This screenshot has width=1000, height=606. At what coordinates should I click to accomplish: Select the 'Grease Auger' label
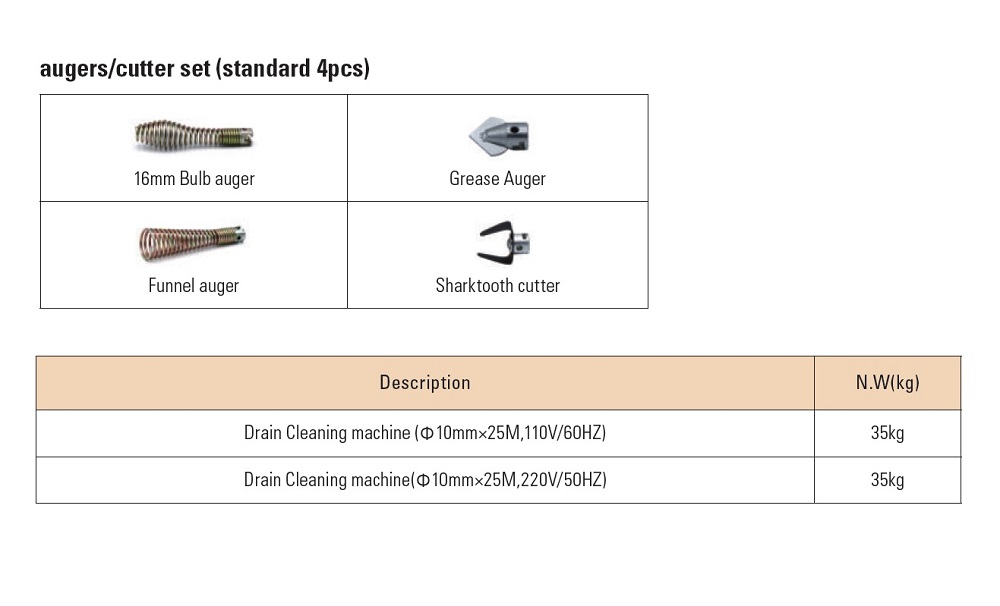[x=497, y=179]
